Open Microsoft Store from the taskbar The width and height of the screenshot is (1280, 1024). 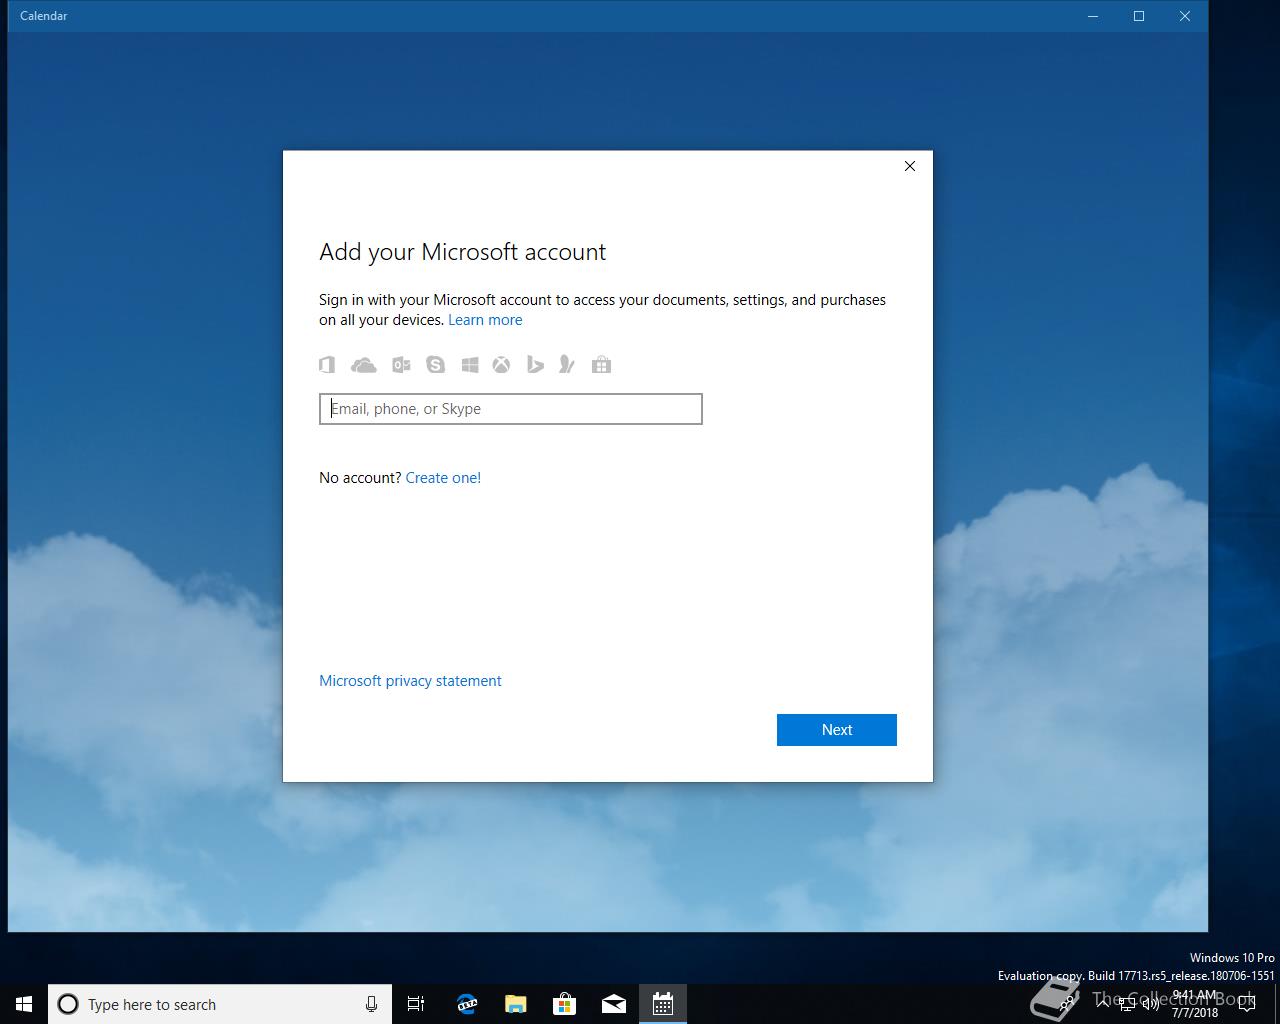564,1004
